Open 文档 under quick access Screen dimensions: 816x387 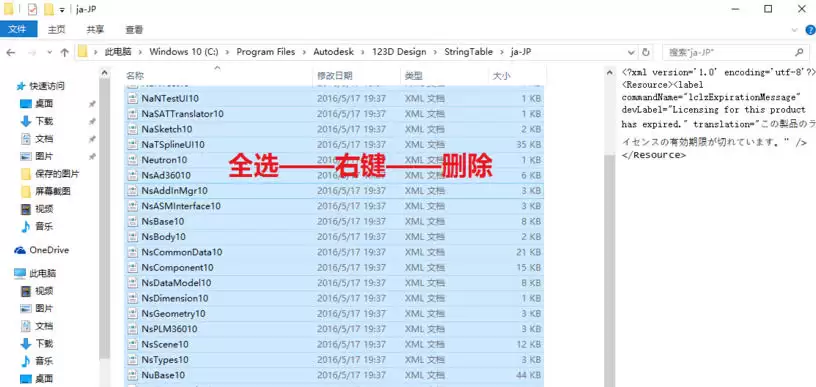(x=44, y=139)
